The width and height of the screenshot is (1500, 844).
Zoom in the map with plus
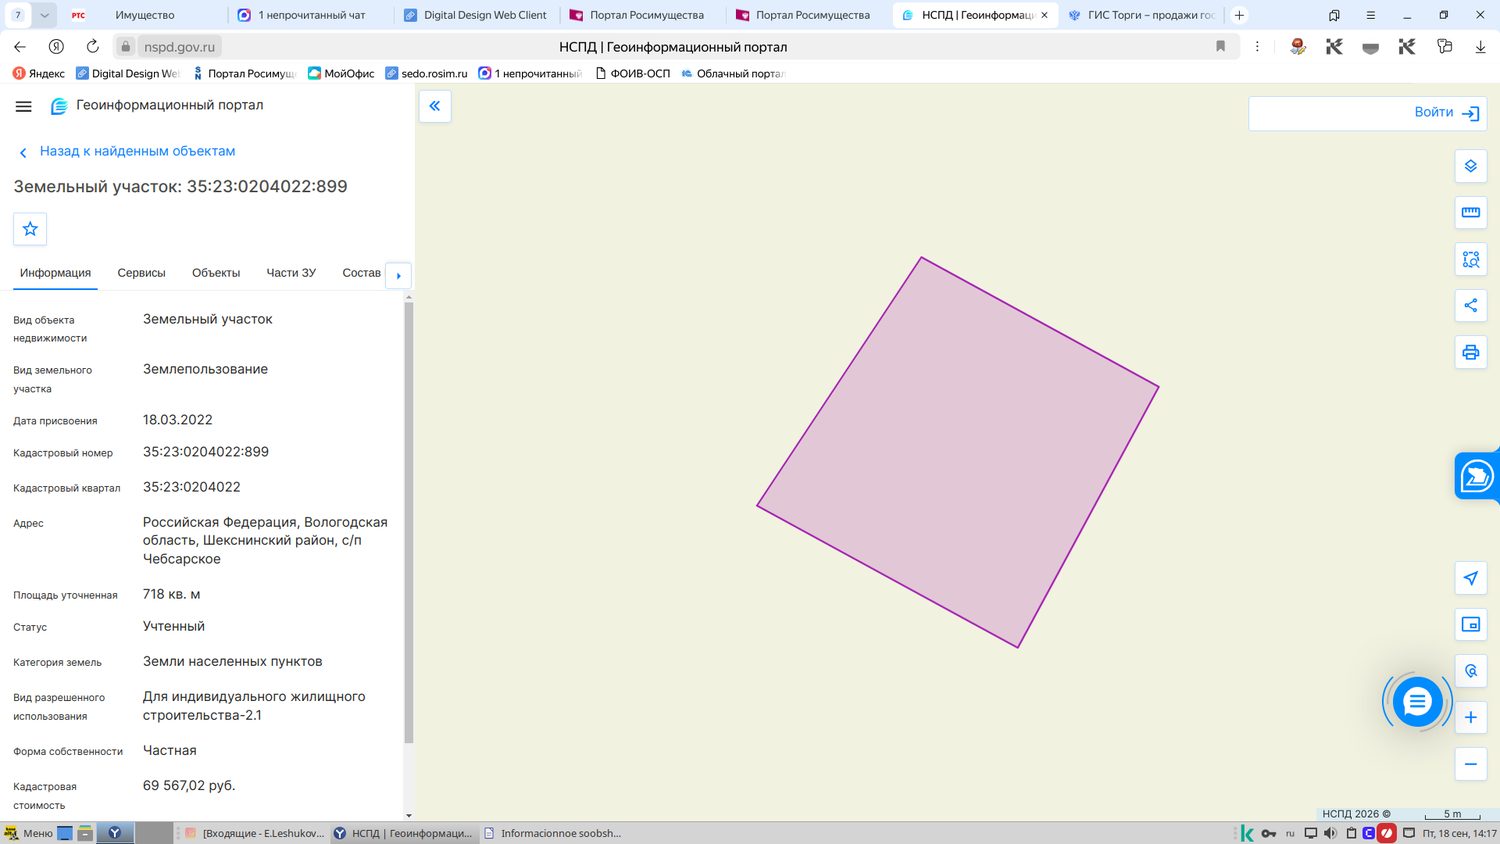[1470, 717]
